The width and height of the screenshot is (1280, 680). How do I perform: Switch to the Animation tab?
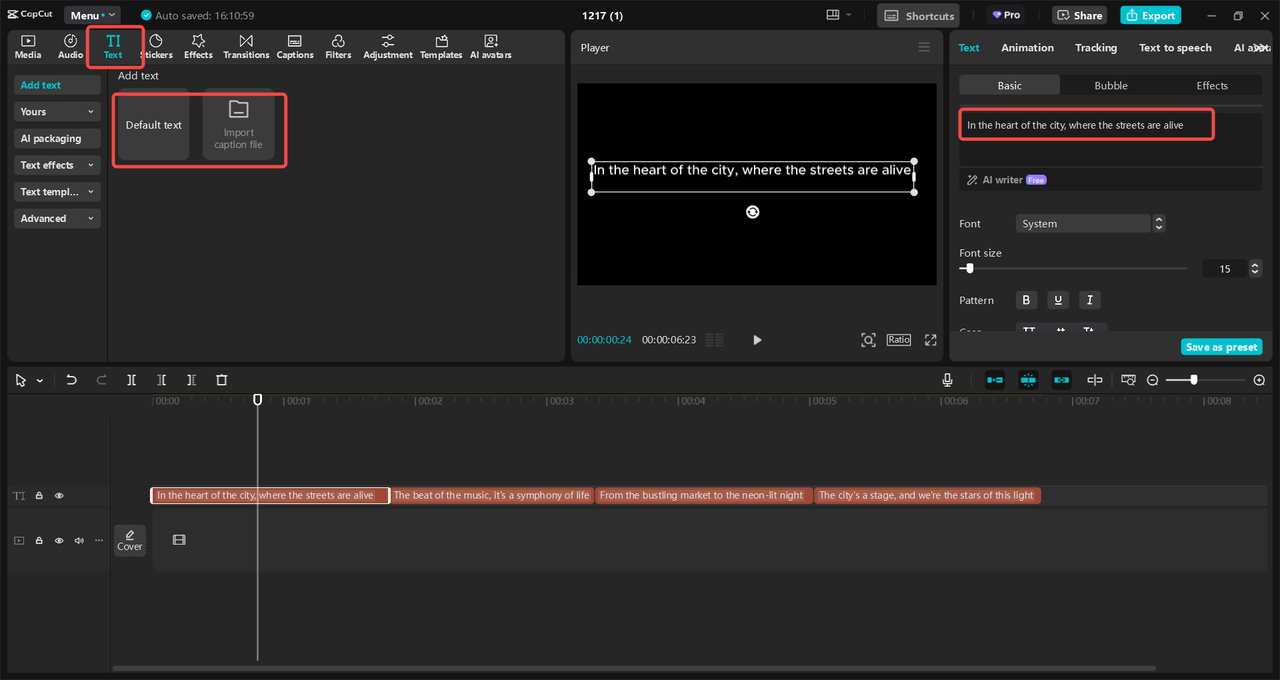[1027, 48]
